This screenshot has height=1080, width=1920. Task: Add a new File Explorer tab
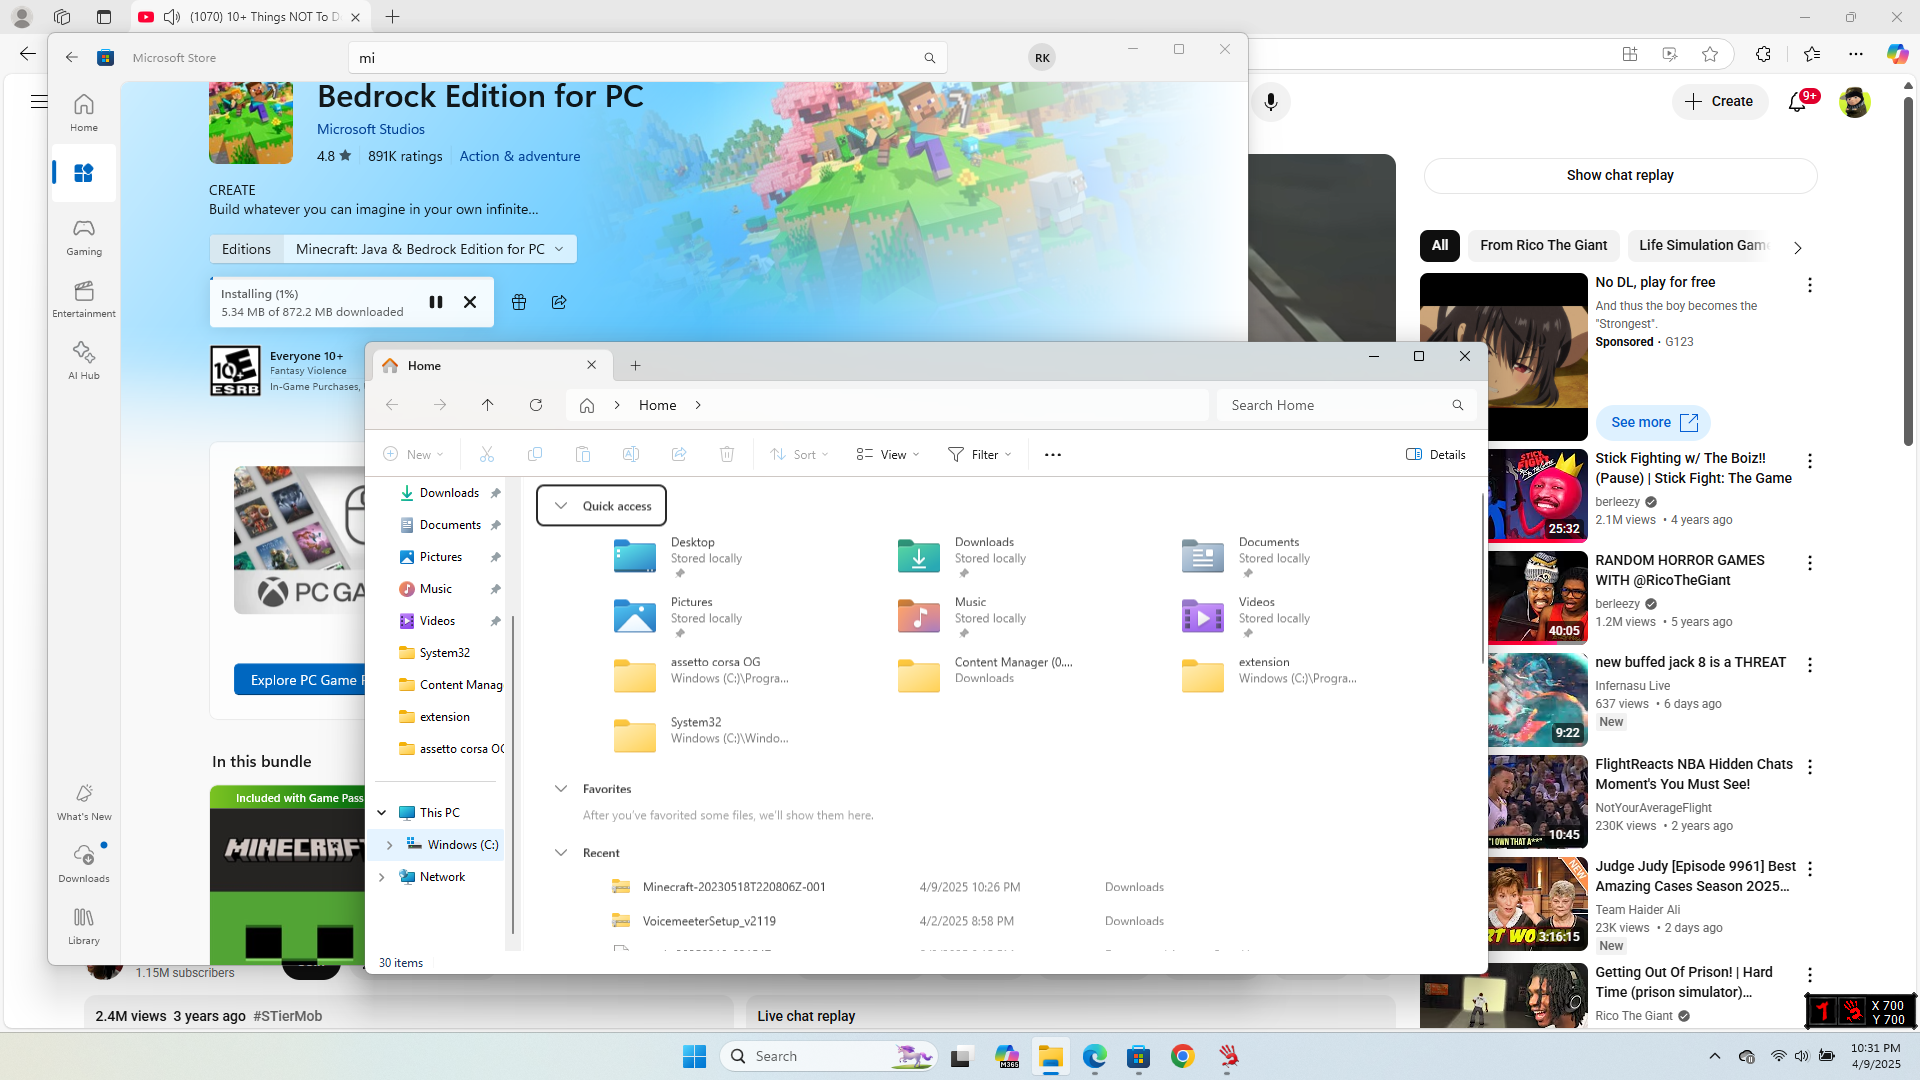pos(636,366)
